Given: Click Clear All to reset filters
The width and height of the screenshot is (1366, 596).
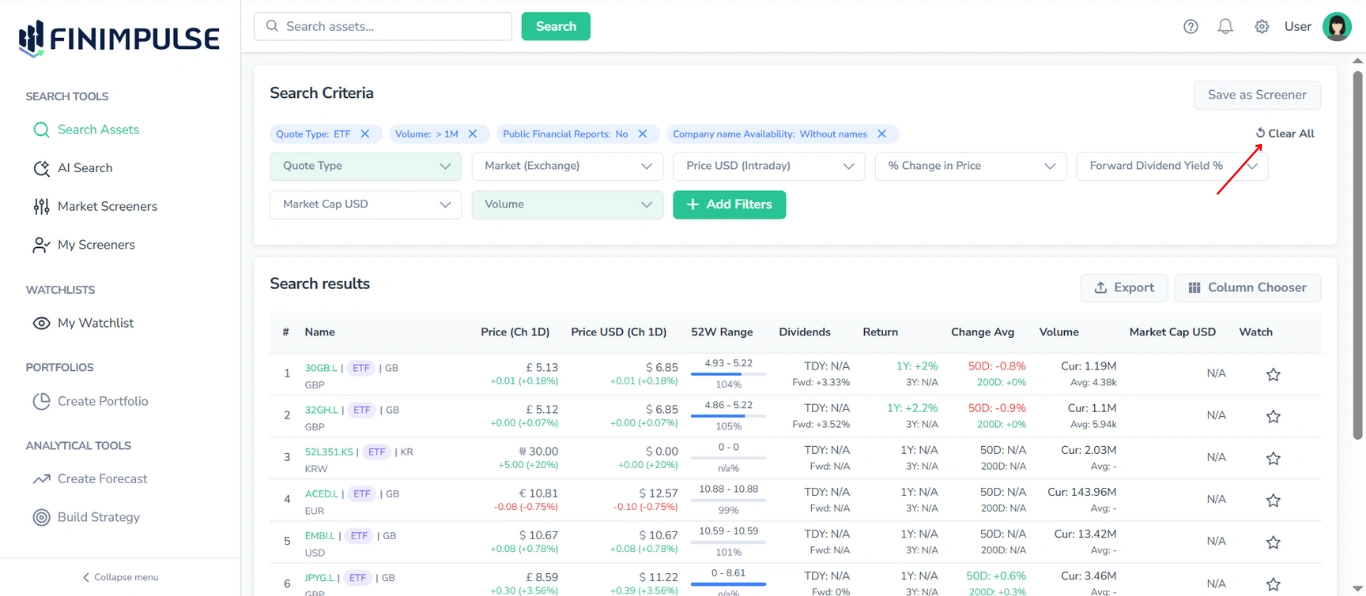Looking at the screenshot, I should tap(1285, 134).
